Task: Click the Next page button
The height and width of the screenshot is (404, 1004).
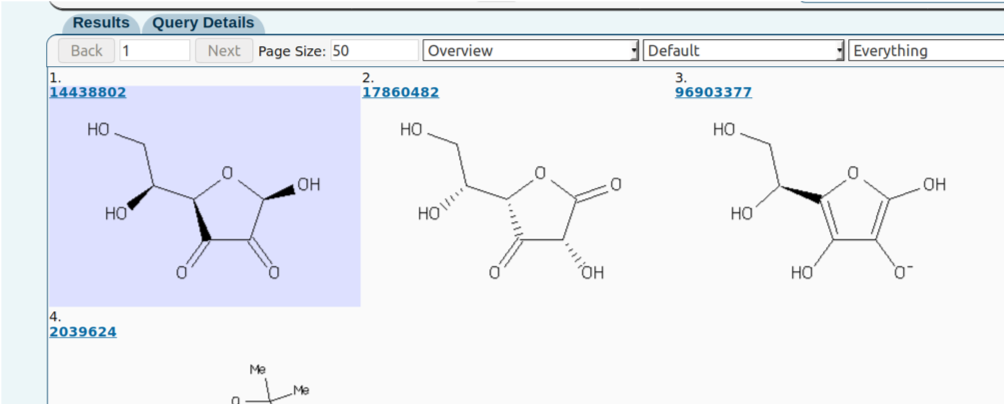Action: [224, 51]
